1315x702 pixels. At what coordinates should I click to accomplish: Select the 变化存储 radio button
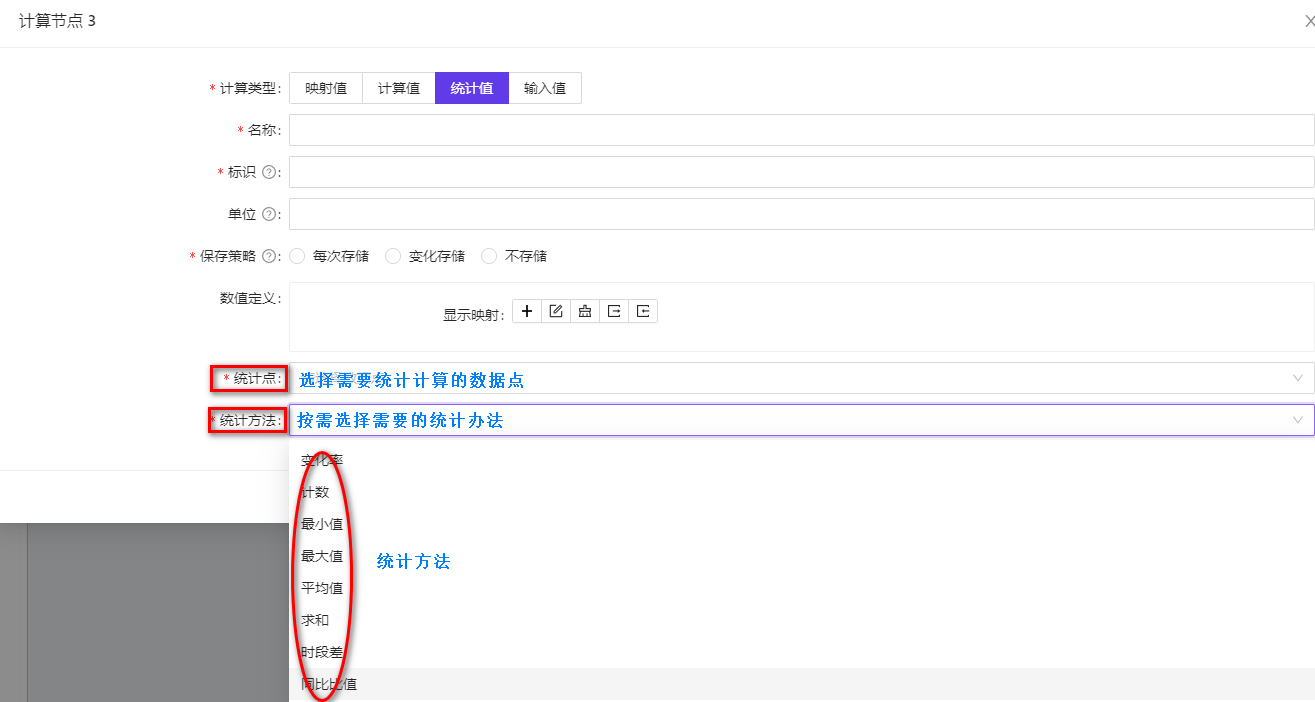pyautogui.click(x=393, y=256)
